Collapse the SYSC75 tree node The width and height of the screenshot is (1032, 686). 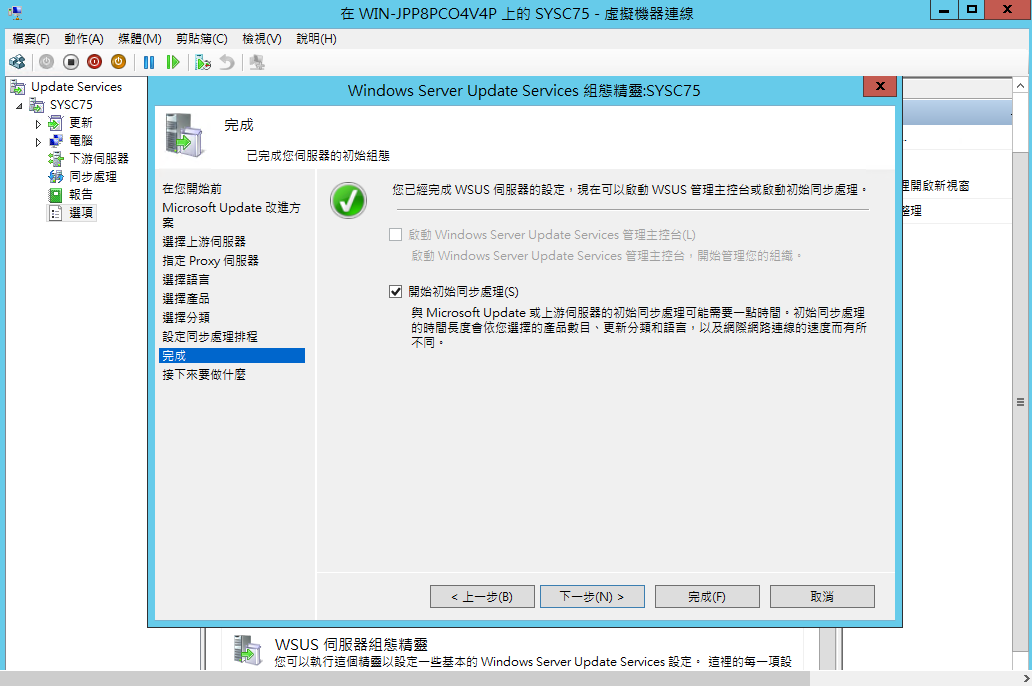19,105
